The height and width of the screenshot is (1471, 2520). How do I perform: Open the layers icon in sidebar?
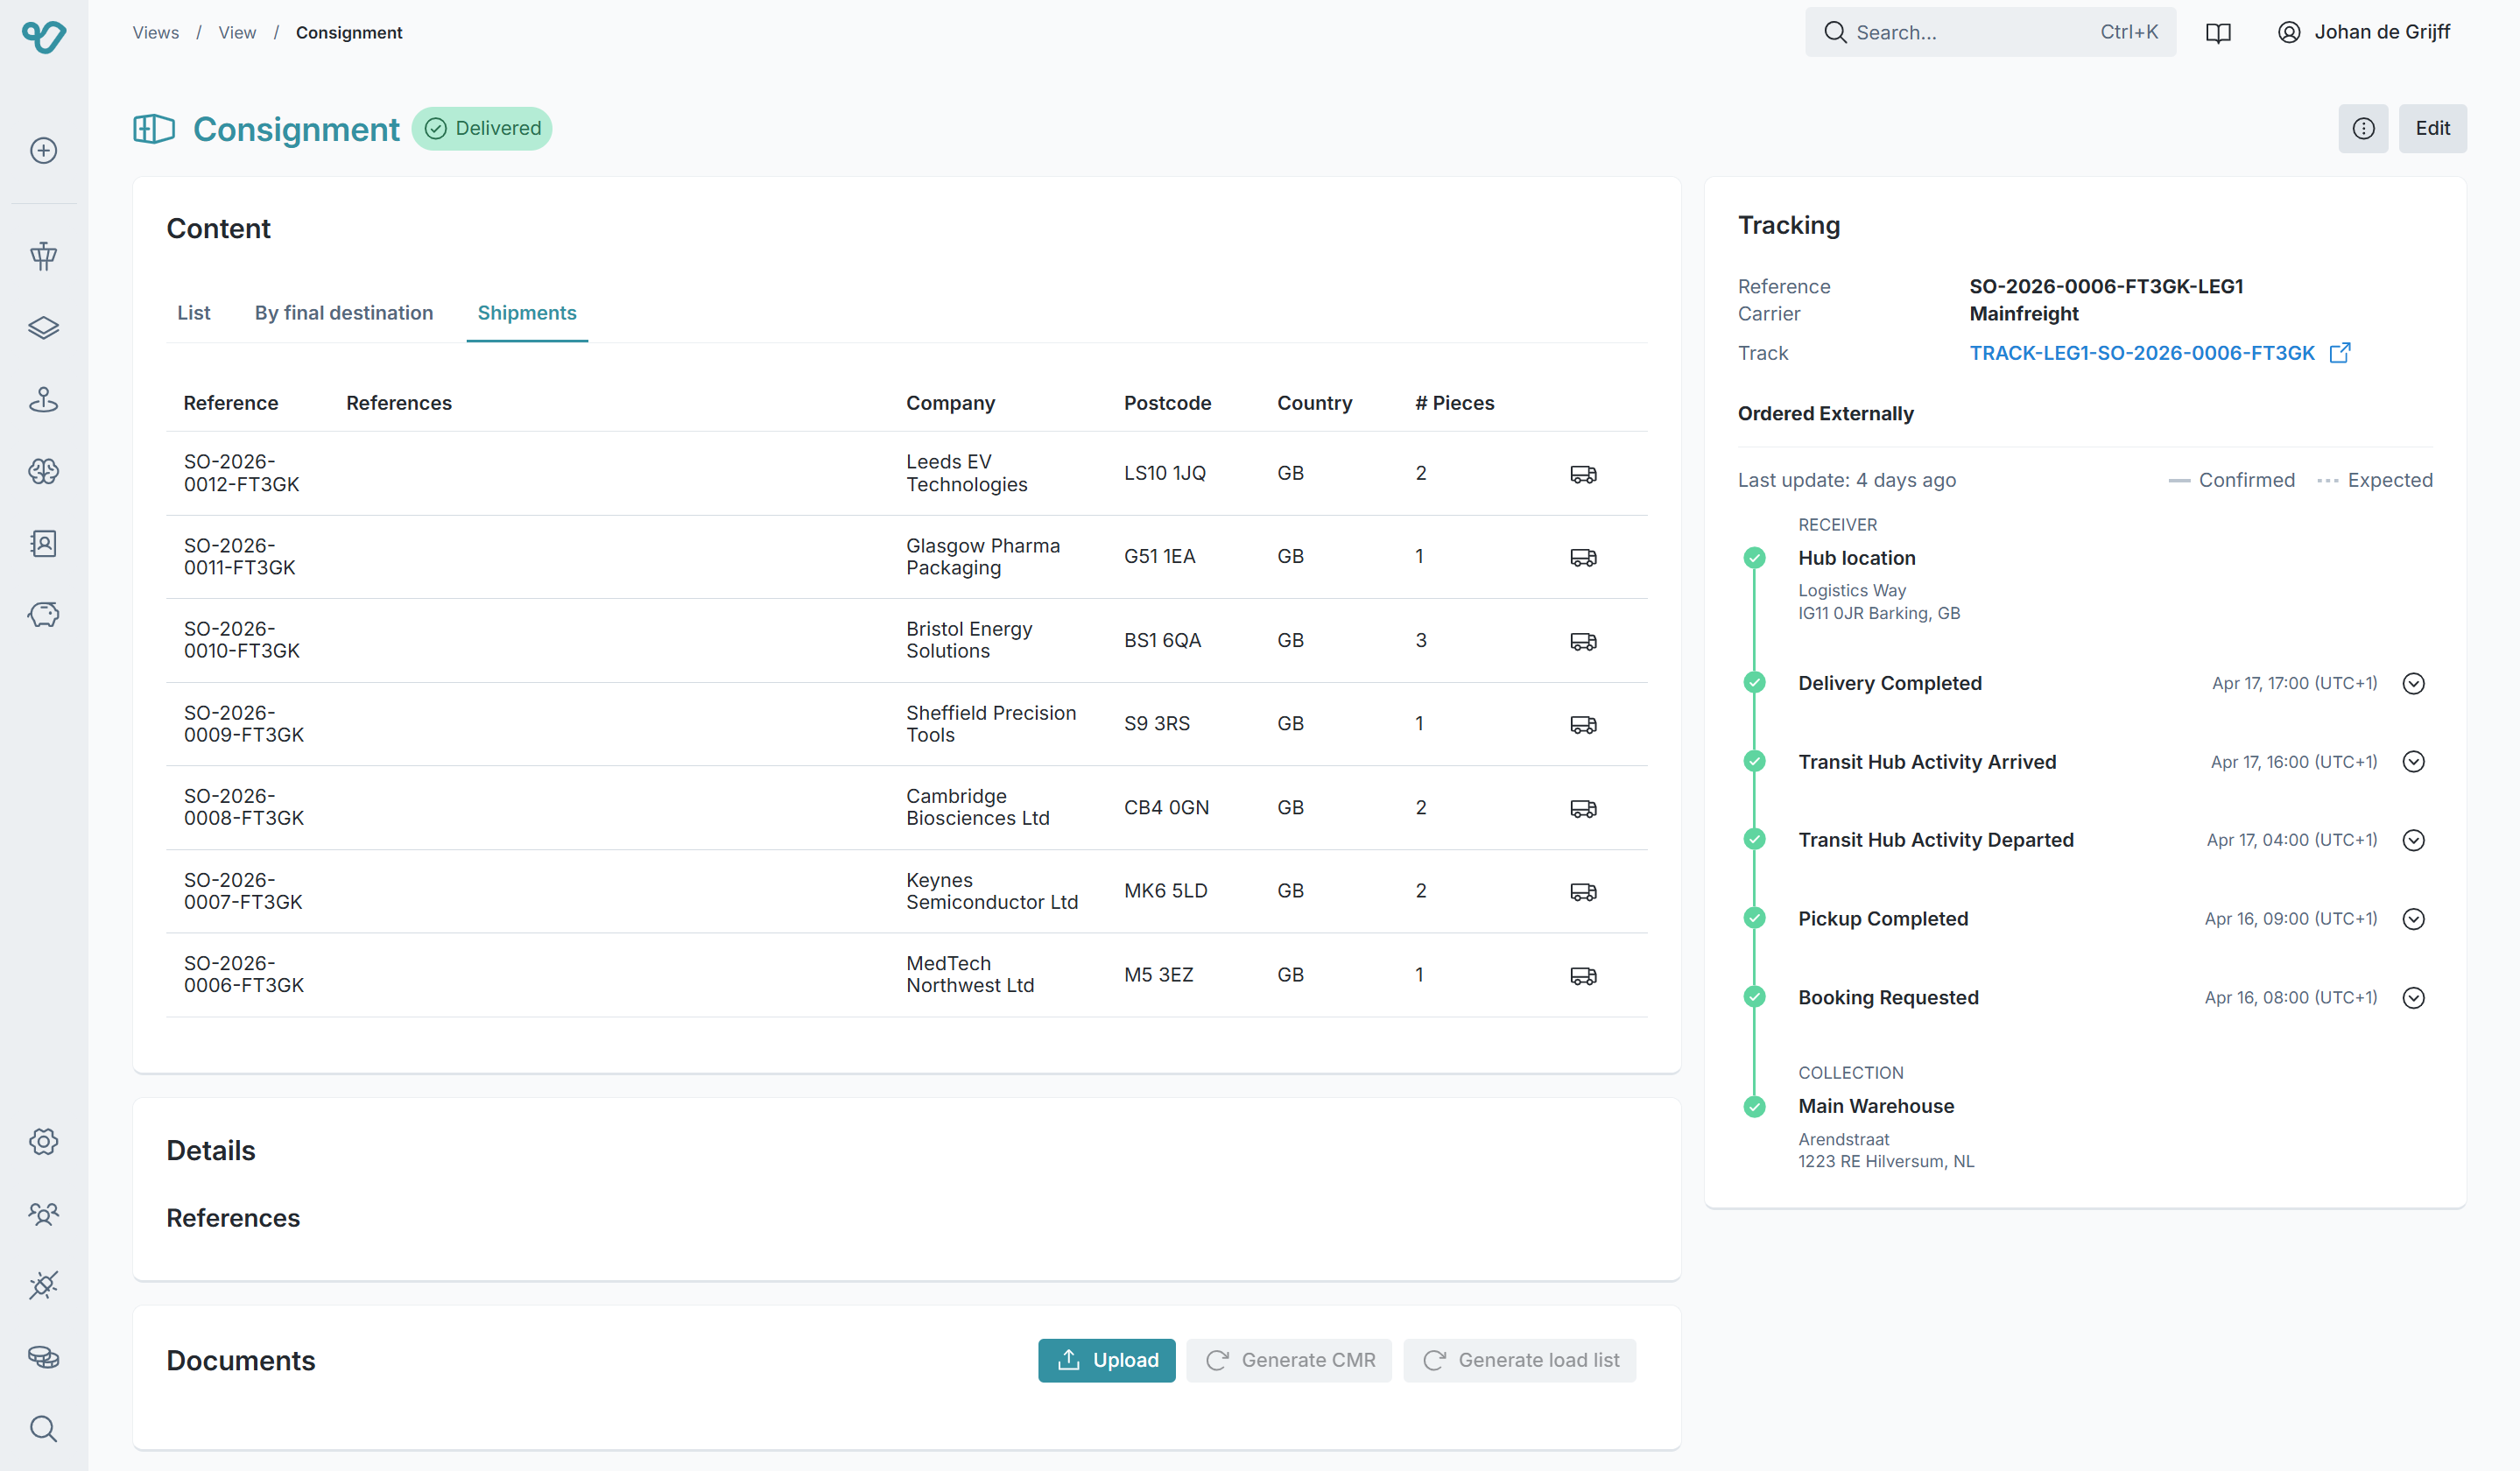tap(43, 328)
